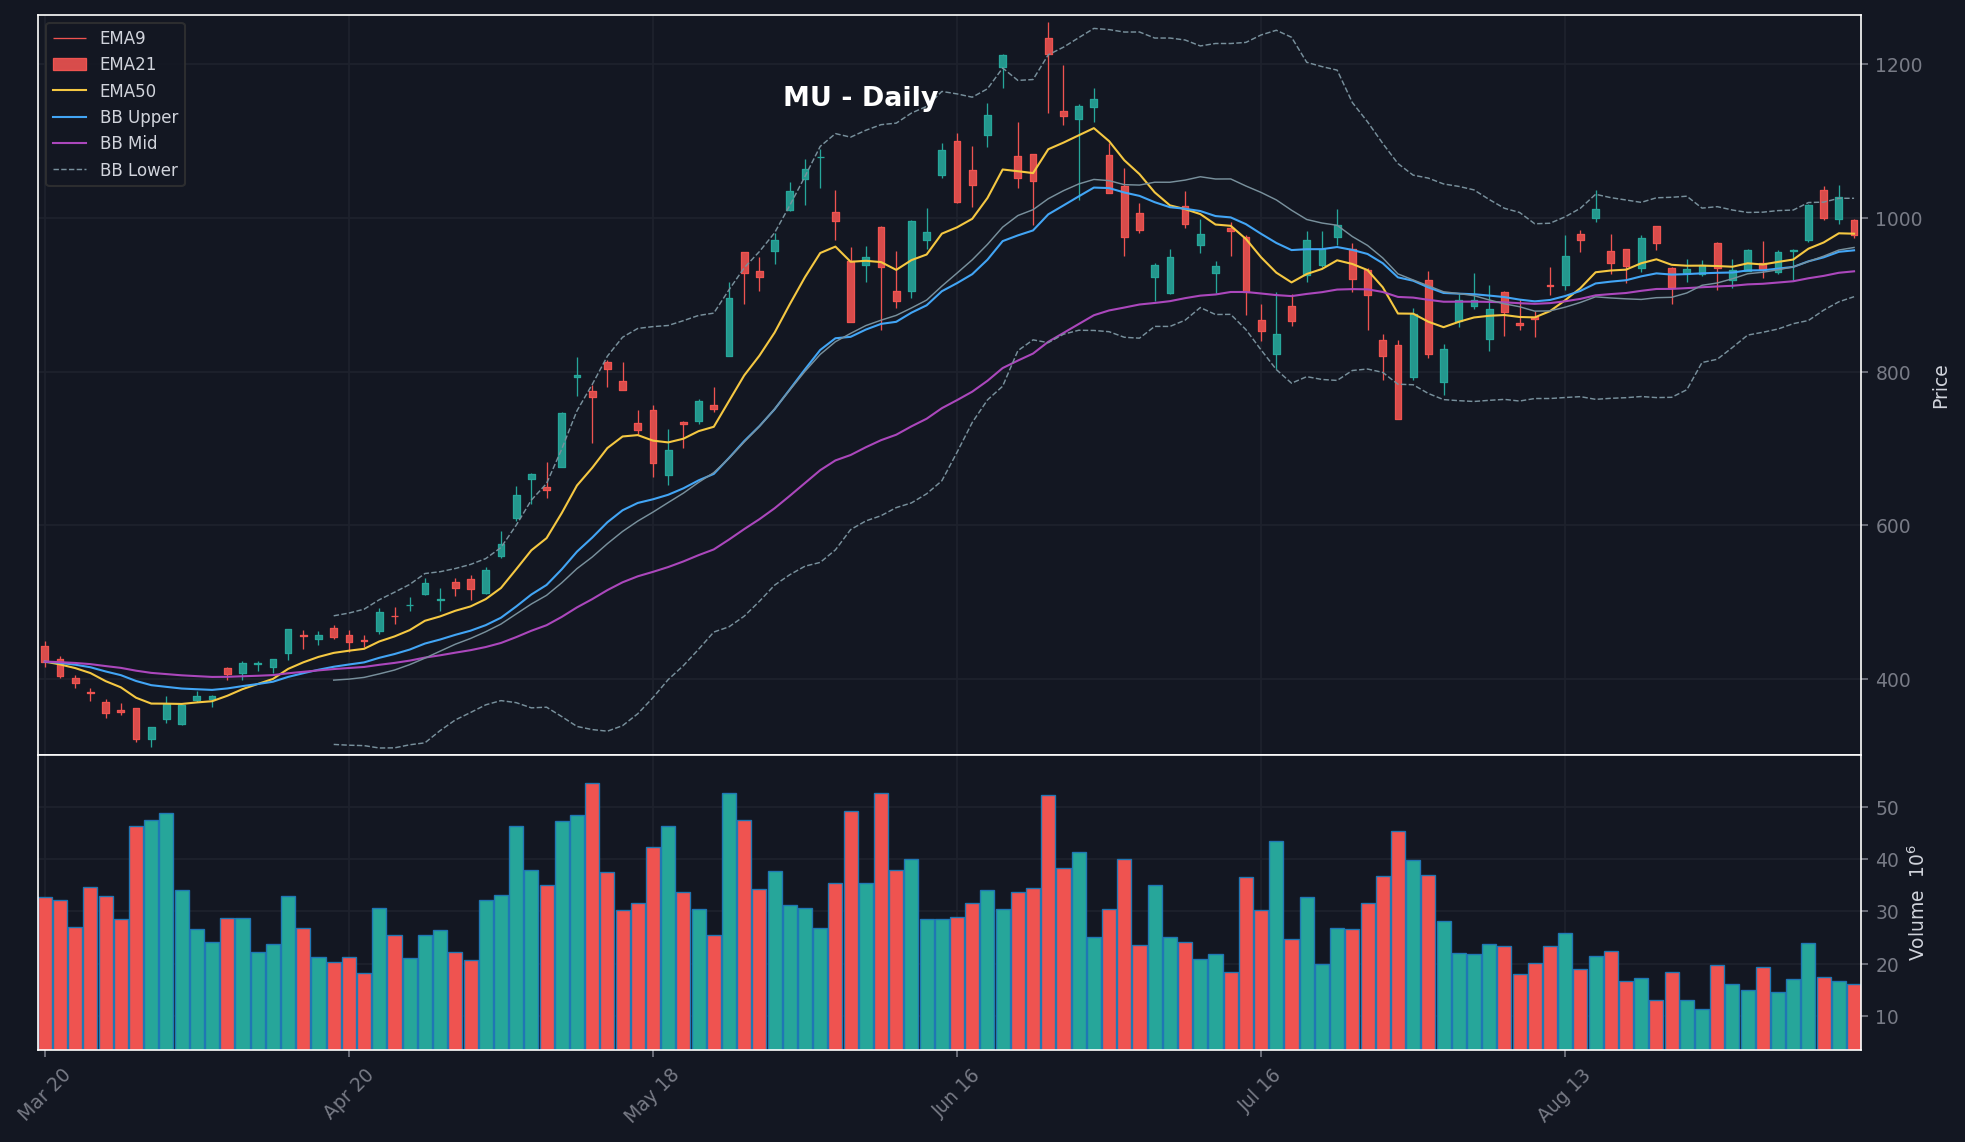Click the Price axis title
Screen dimensions: 1965x1142
pos(1941,387)
